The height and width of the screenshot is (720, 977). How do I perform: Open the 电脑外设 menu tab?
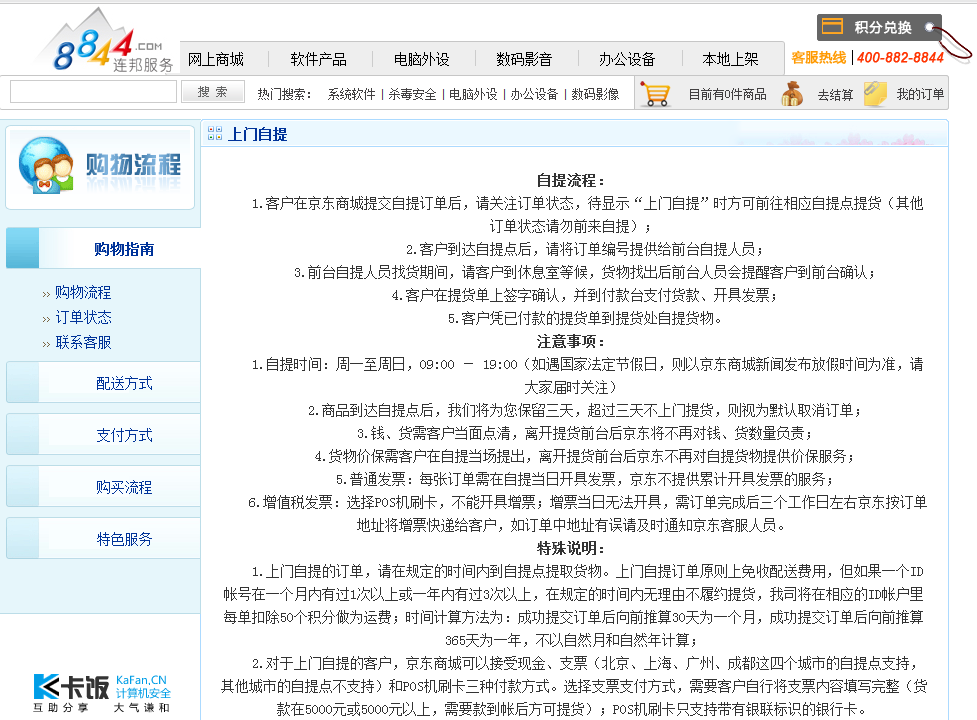pos(422,59)
